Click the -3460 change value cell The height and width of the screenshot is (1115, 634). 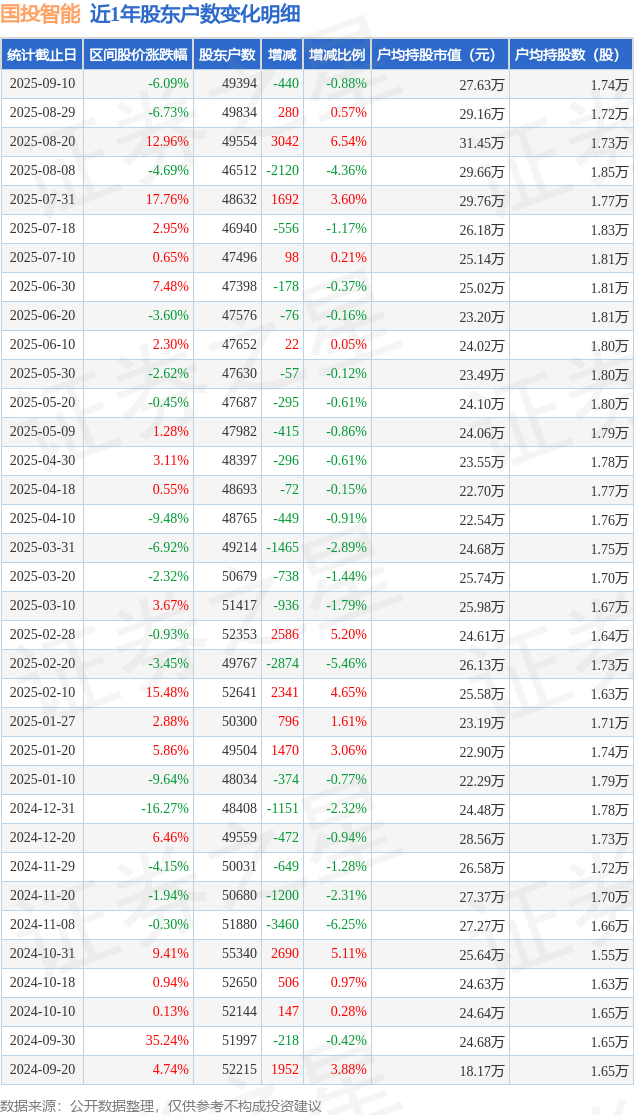[281, 924]
